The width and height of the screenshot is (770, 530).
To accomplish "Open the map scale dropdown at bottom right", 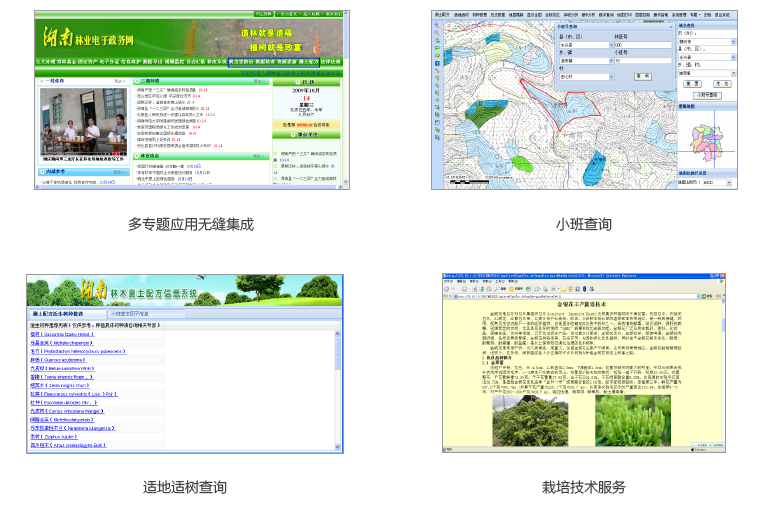I will 729,182.
